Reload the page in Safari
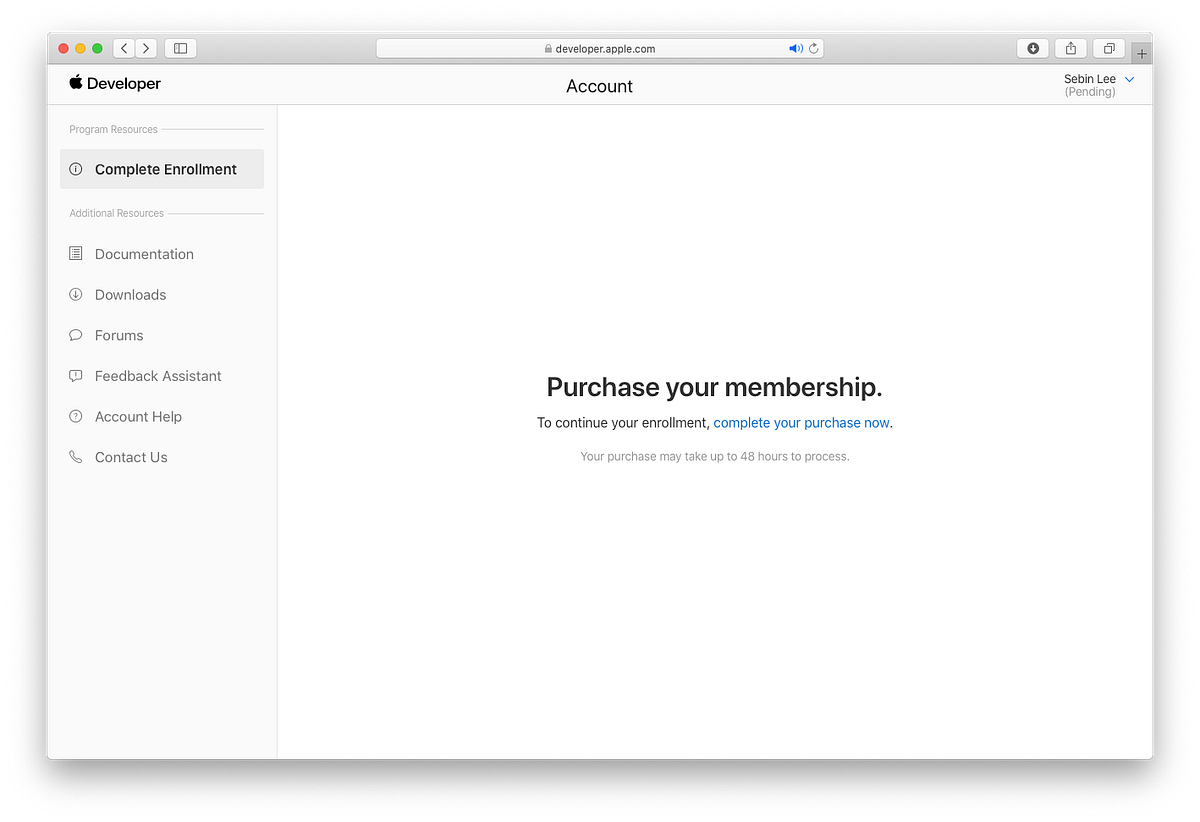Image resolution: width=1200 pixels, height=822 pixels. click(813, 48)
